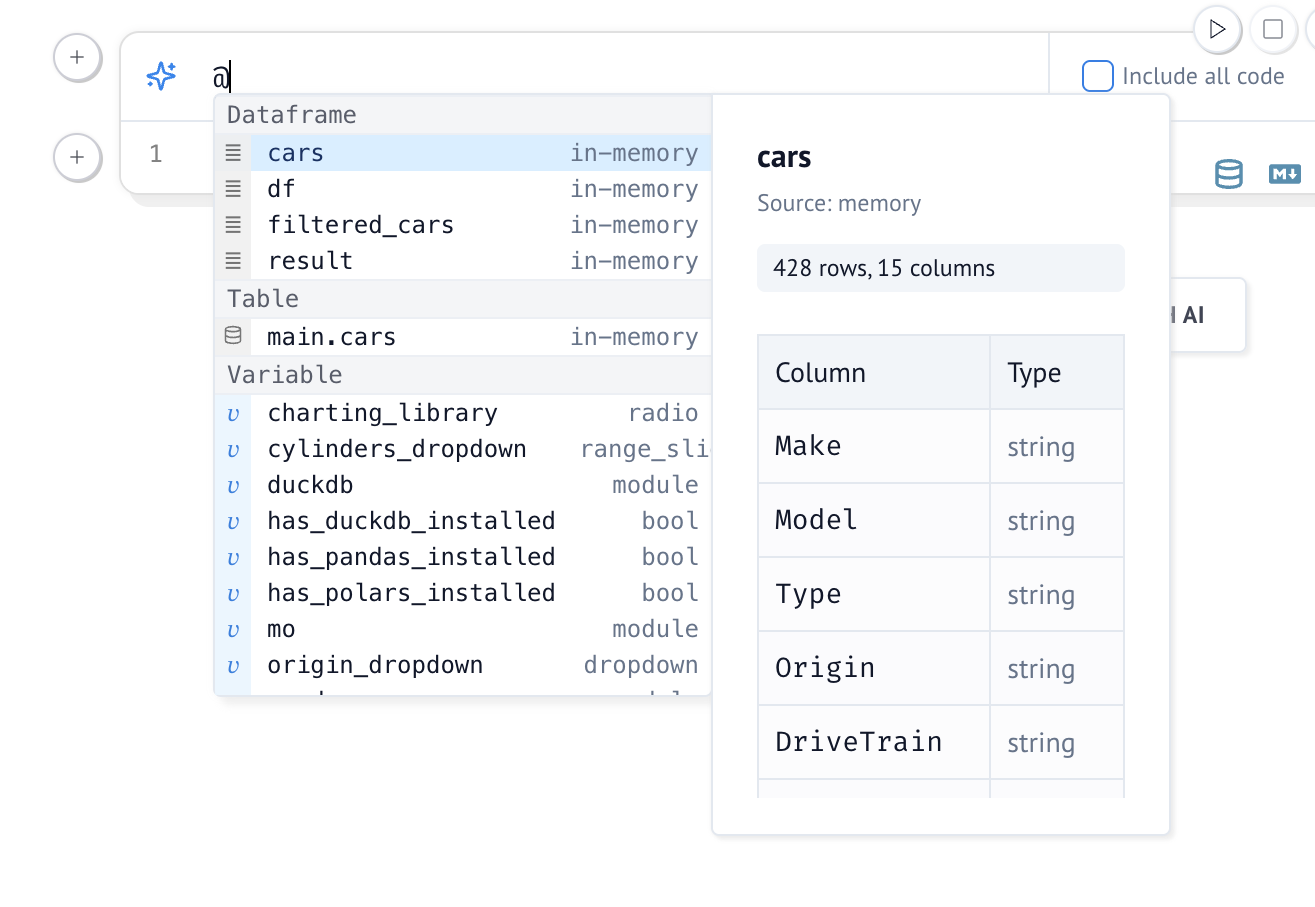Click the Source: memory label
1315x907 pixels.
point(839,203)
